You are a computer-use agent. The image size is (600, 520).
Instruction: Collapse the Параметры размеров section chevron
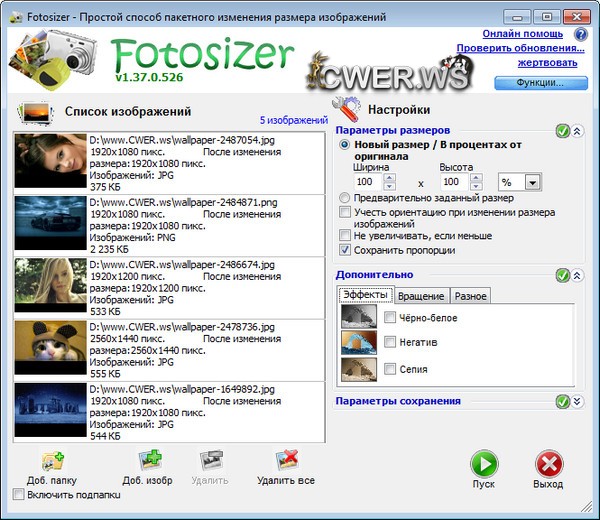click(x=577, y=131)
